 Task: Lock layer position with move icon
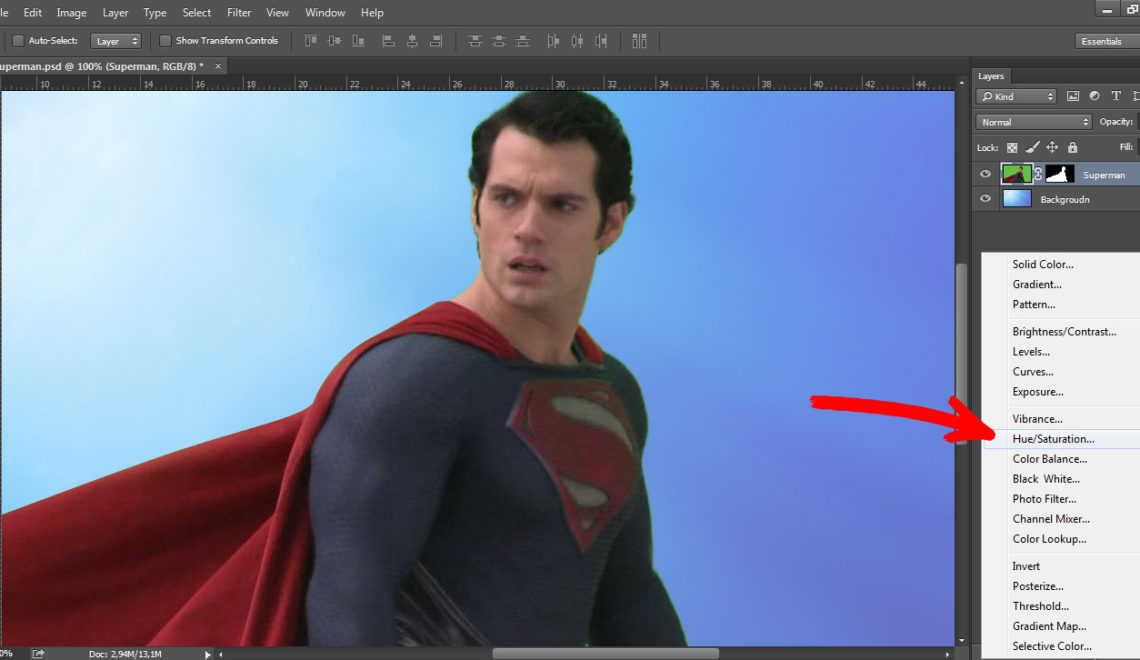(x=1052, y=148)
